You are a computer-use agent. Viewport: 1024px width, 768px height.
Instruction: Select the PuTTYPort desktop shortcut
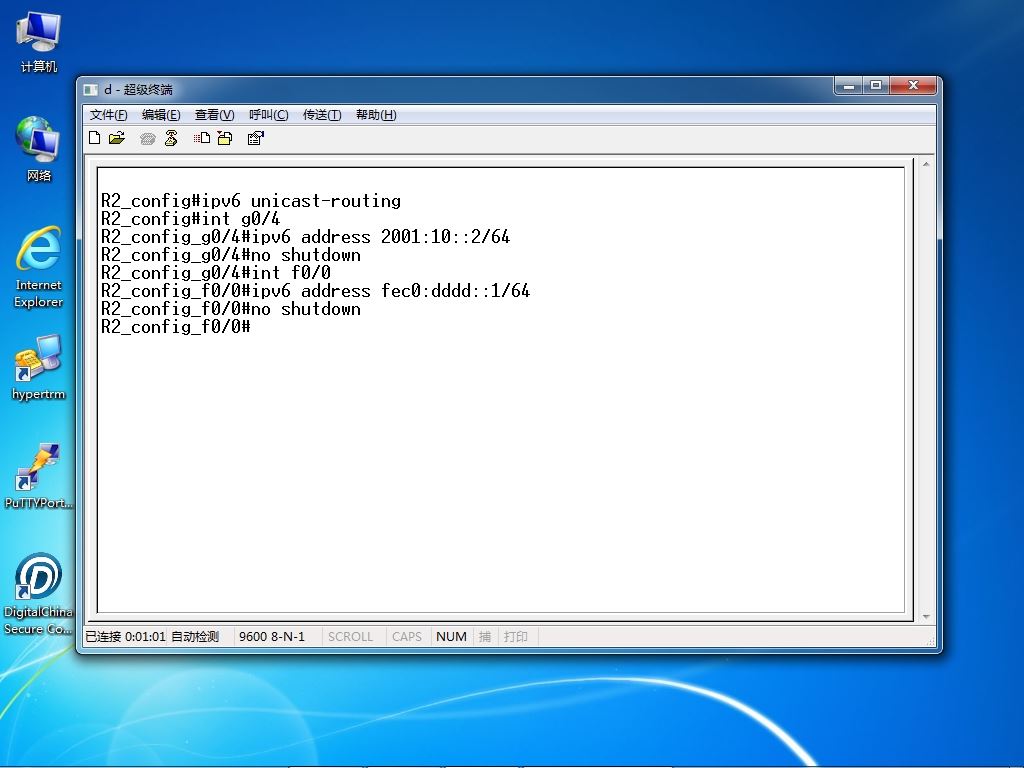click(39, 475)
